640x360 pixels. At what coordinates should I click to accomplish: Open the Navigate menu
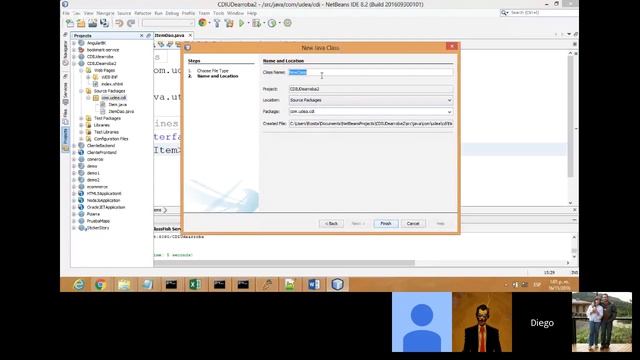[x=105, y=13]
